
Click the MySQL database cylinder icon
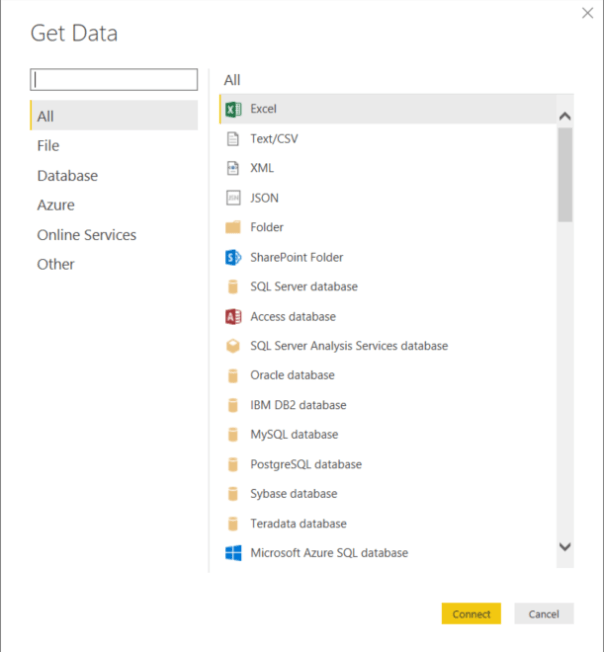click(x=233, y=435)
